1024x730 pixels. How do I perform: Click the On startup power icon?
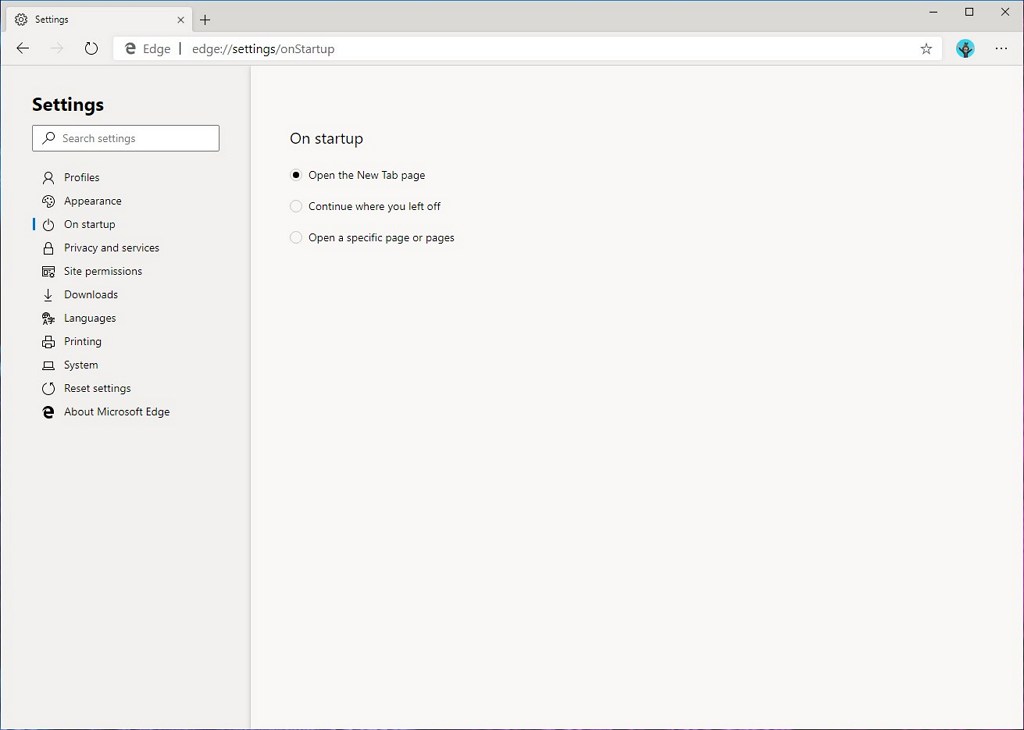pos(48,225)
